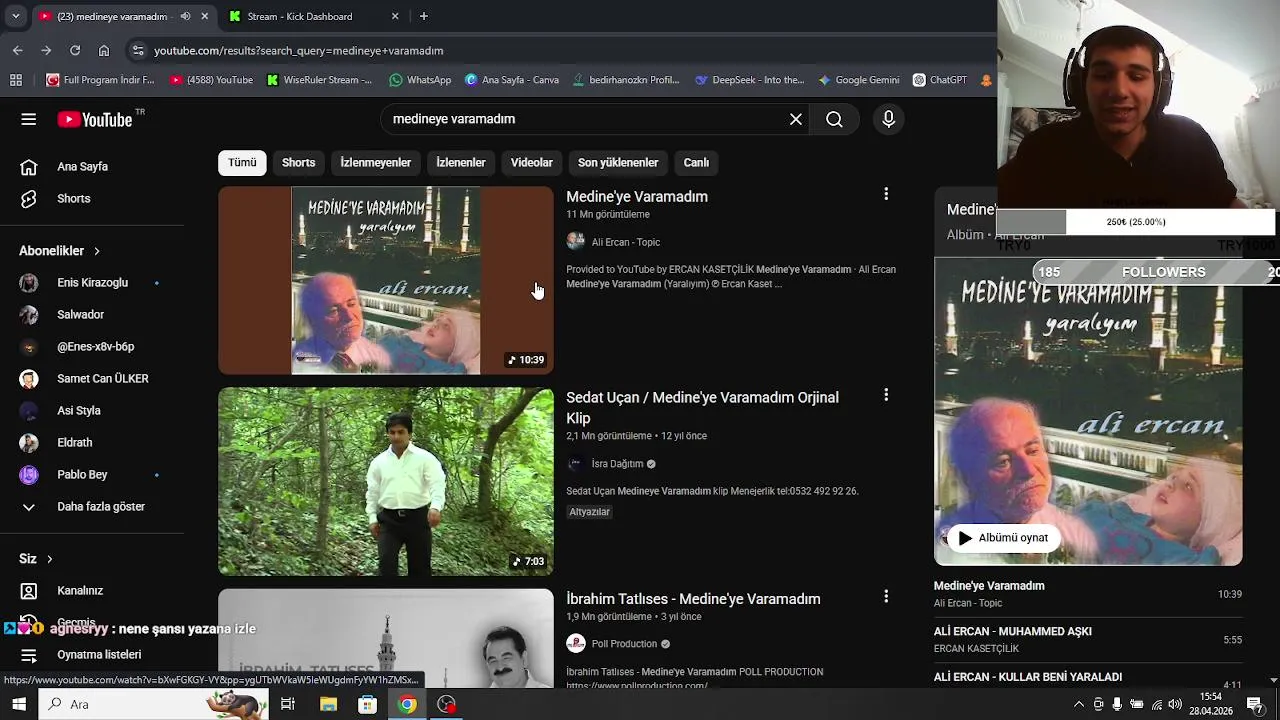This screenshot has width=1280, height=720.
Task: Open new browser tab with the plus button
Action: (424, 16)
